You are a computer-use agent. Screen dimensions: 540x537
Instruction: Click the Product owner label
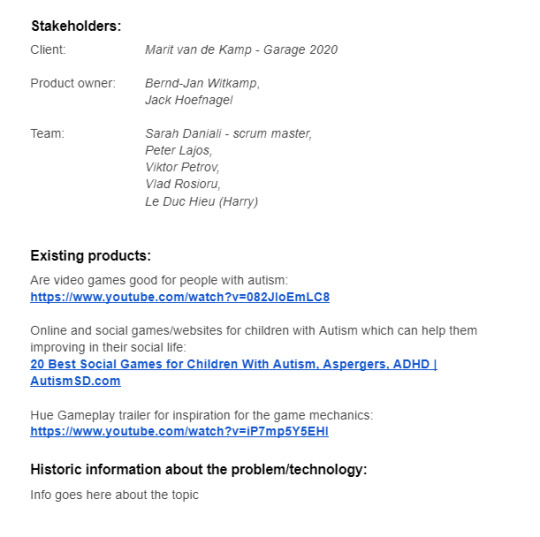[x=73, y=83]
